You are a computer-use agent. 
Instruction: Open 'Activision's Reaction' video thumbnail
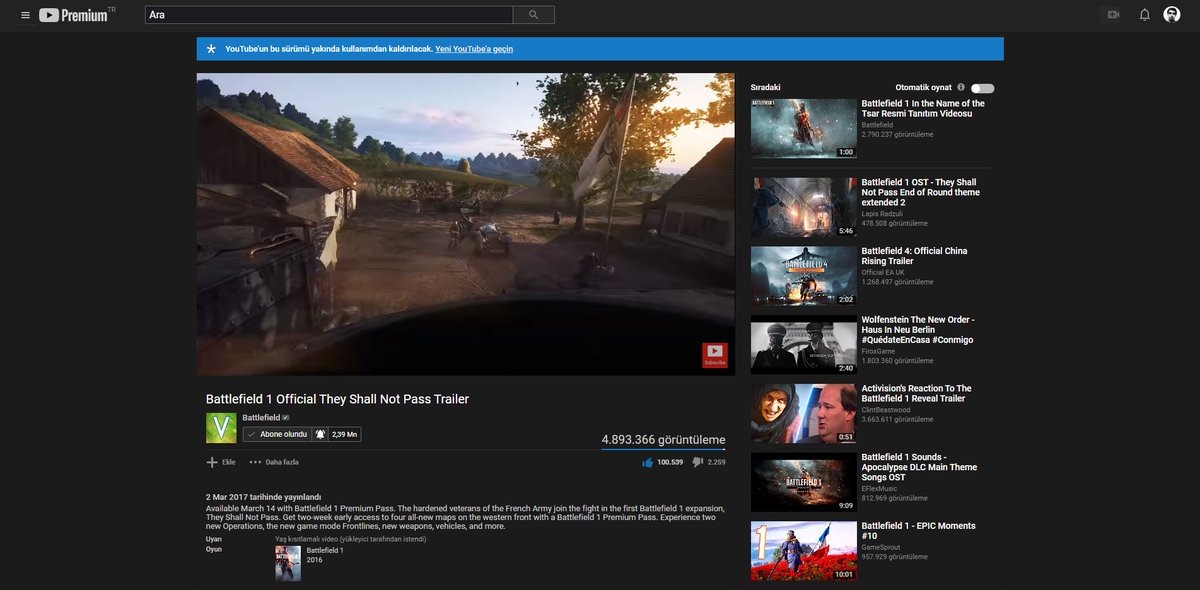804,413
